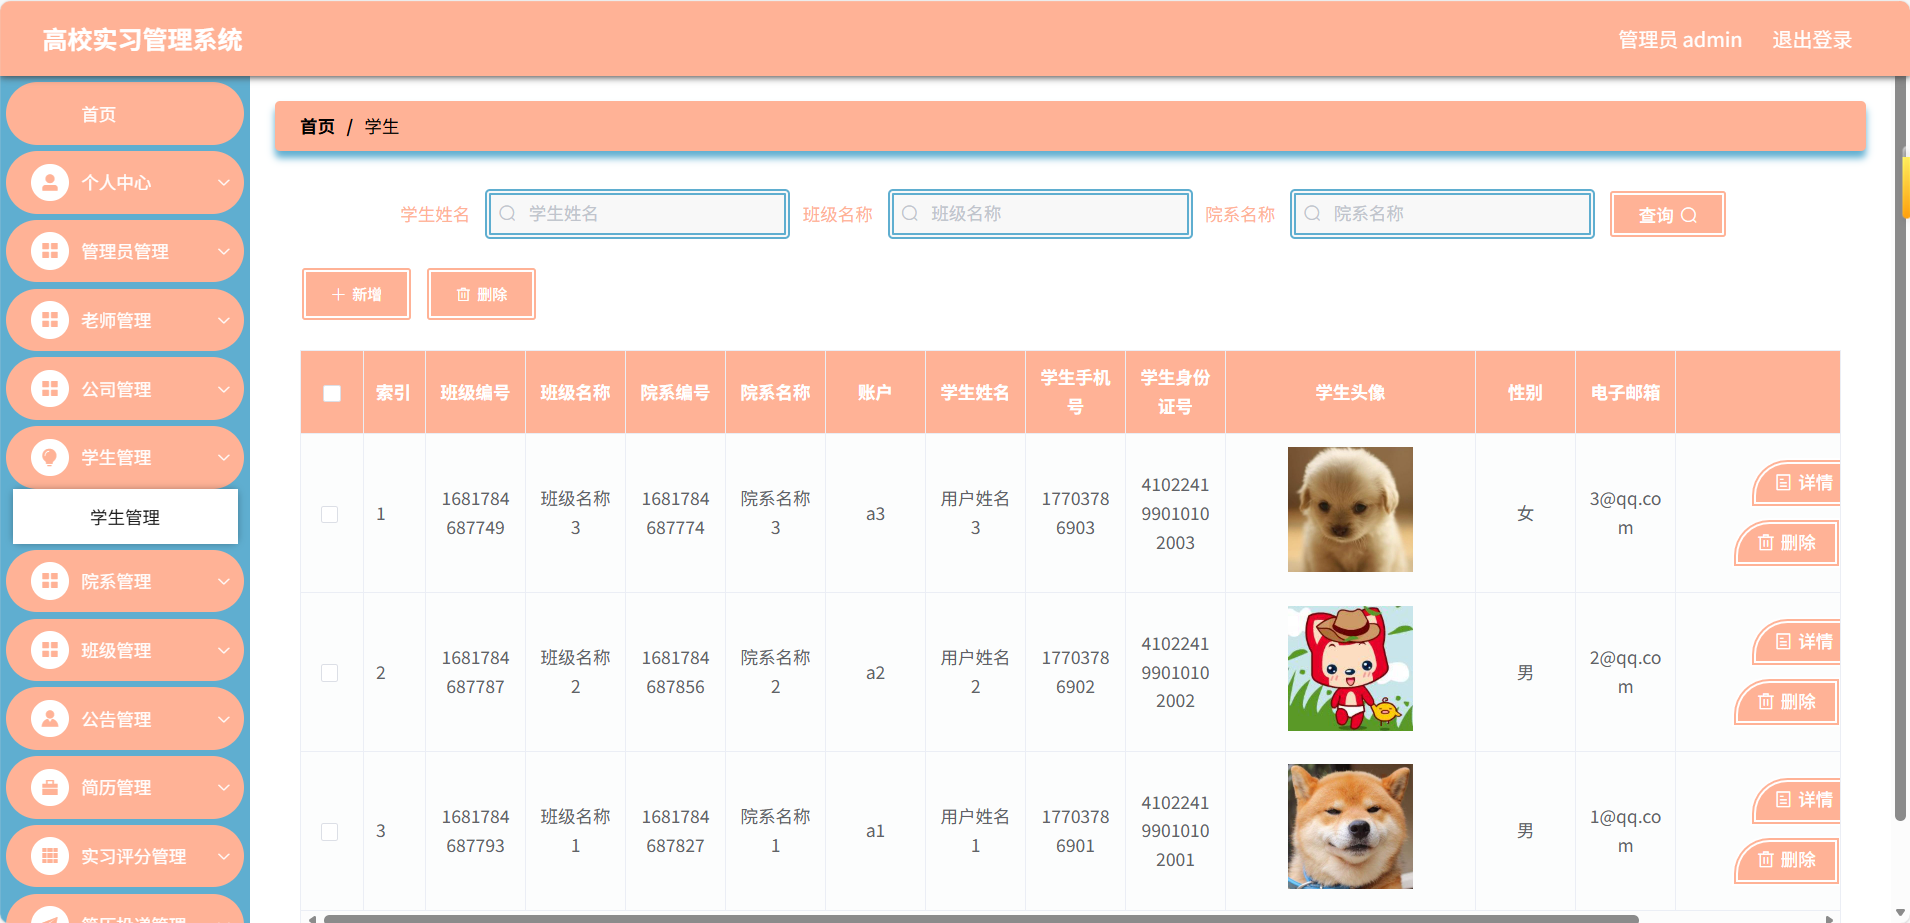
Task: Click the 查询 search button
Action: coord(1667,215)
